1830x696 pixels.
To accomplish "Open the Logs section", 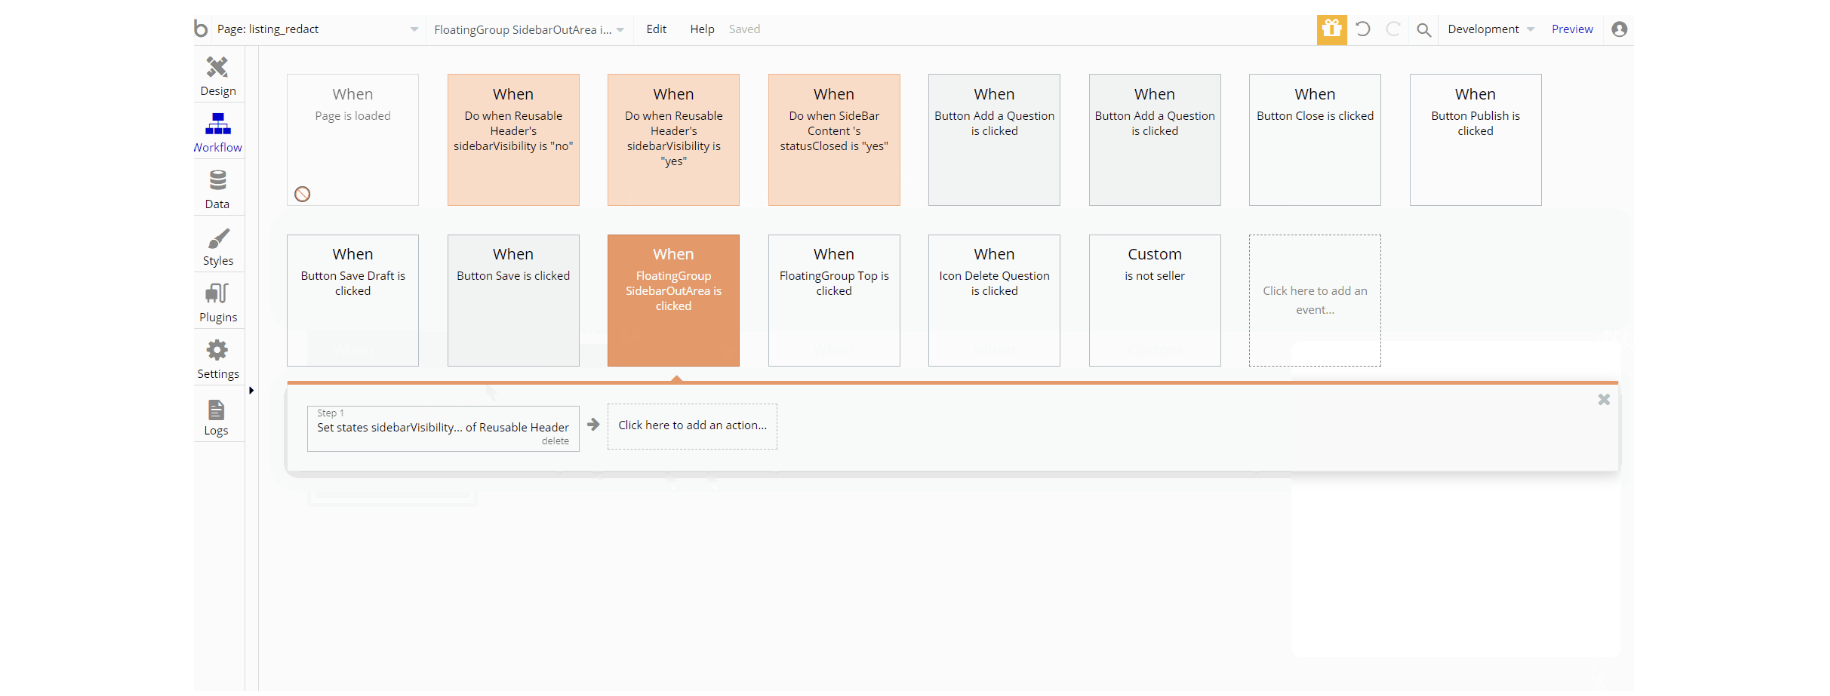I will tap(216, 417).
